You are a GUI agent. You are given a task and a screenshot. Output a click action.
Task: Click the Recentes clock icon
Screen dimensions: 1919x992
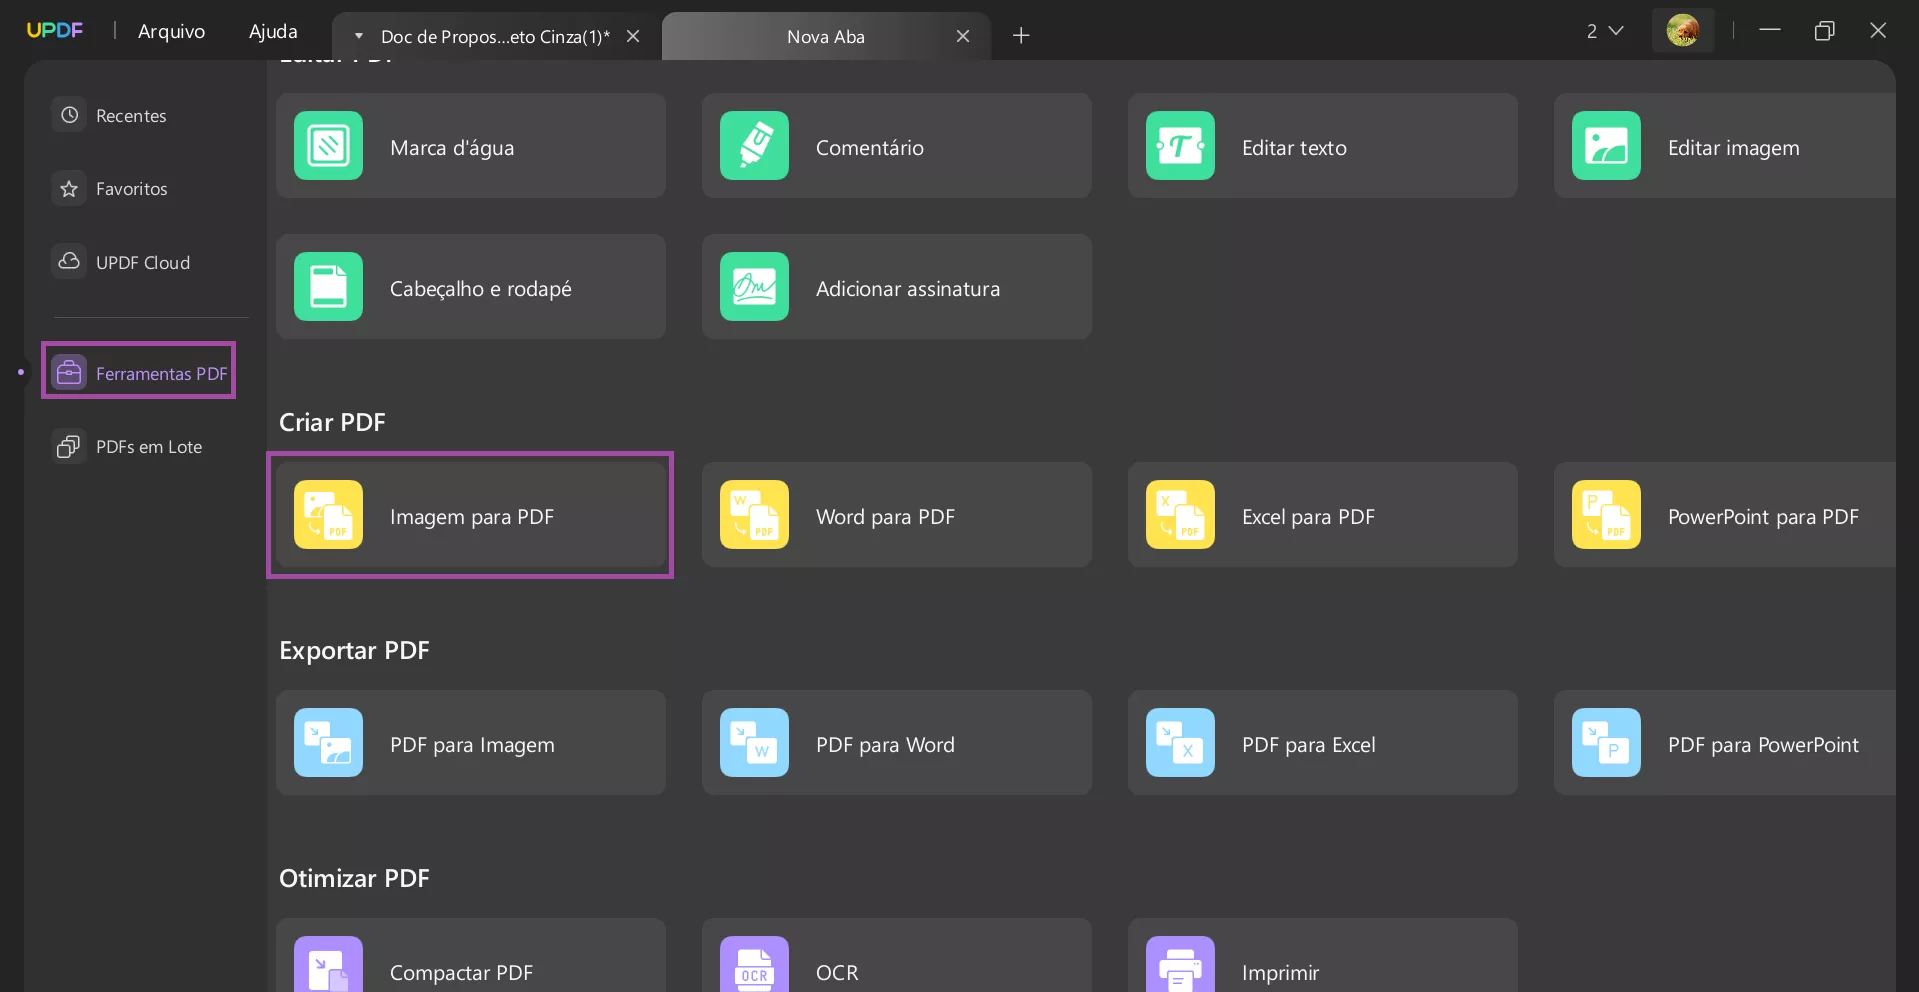(69, 115)
